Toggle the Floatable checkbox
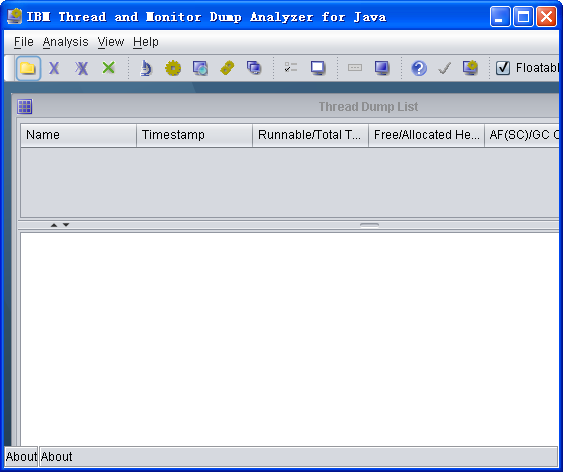This screenshot has height=472, width=563. coord(503,68)
